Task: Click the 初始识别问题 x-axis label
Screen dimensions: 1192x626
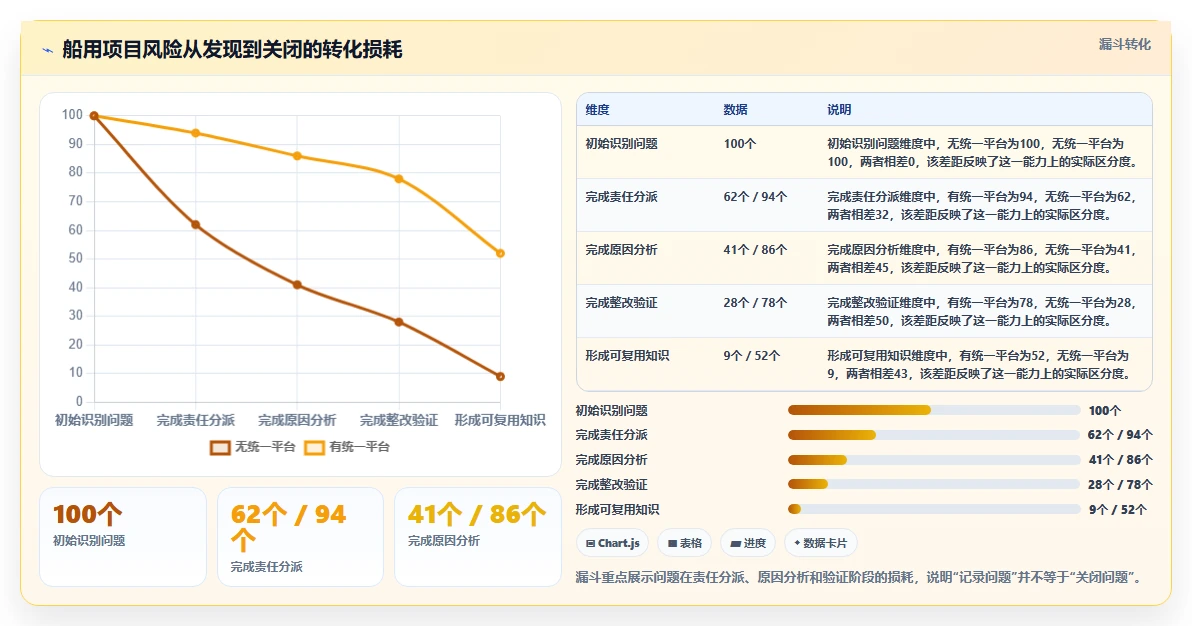Action: [x=94, y=420]
